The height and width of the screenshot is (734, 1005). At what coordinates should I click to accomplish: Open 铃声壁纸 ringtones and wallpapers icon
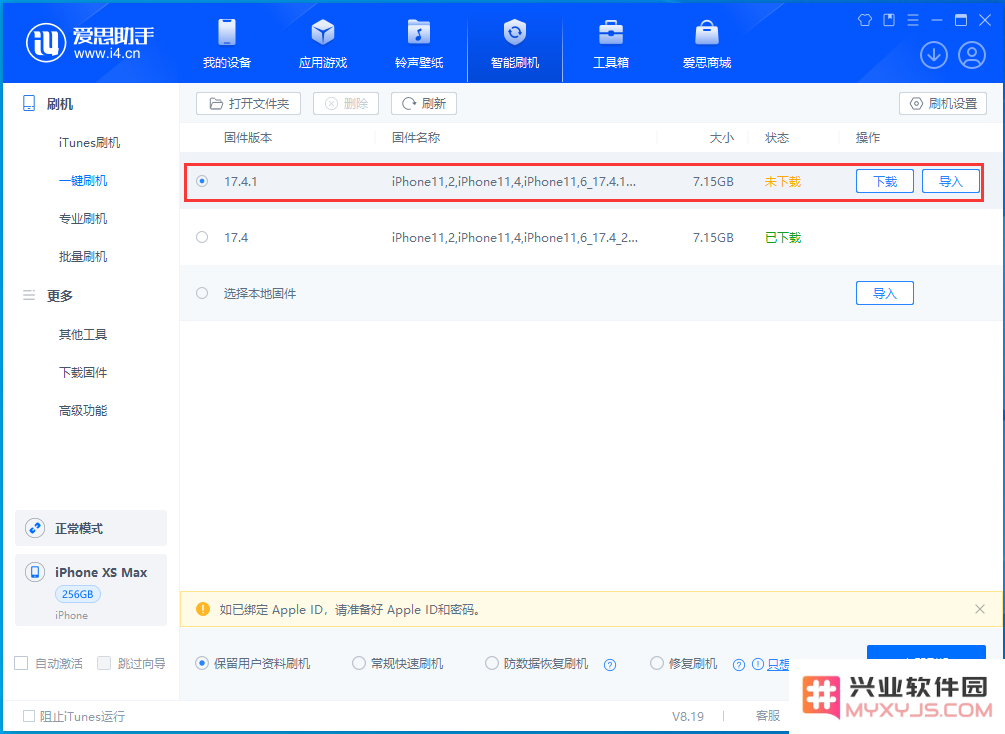[x=419, y=33]
